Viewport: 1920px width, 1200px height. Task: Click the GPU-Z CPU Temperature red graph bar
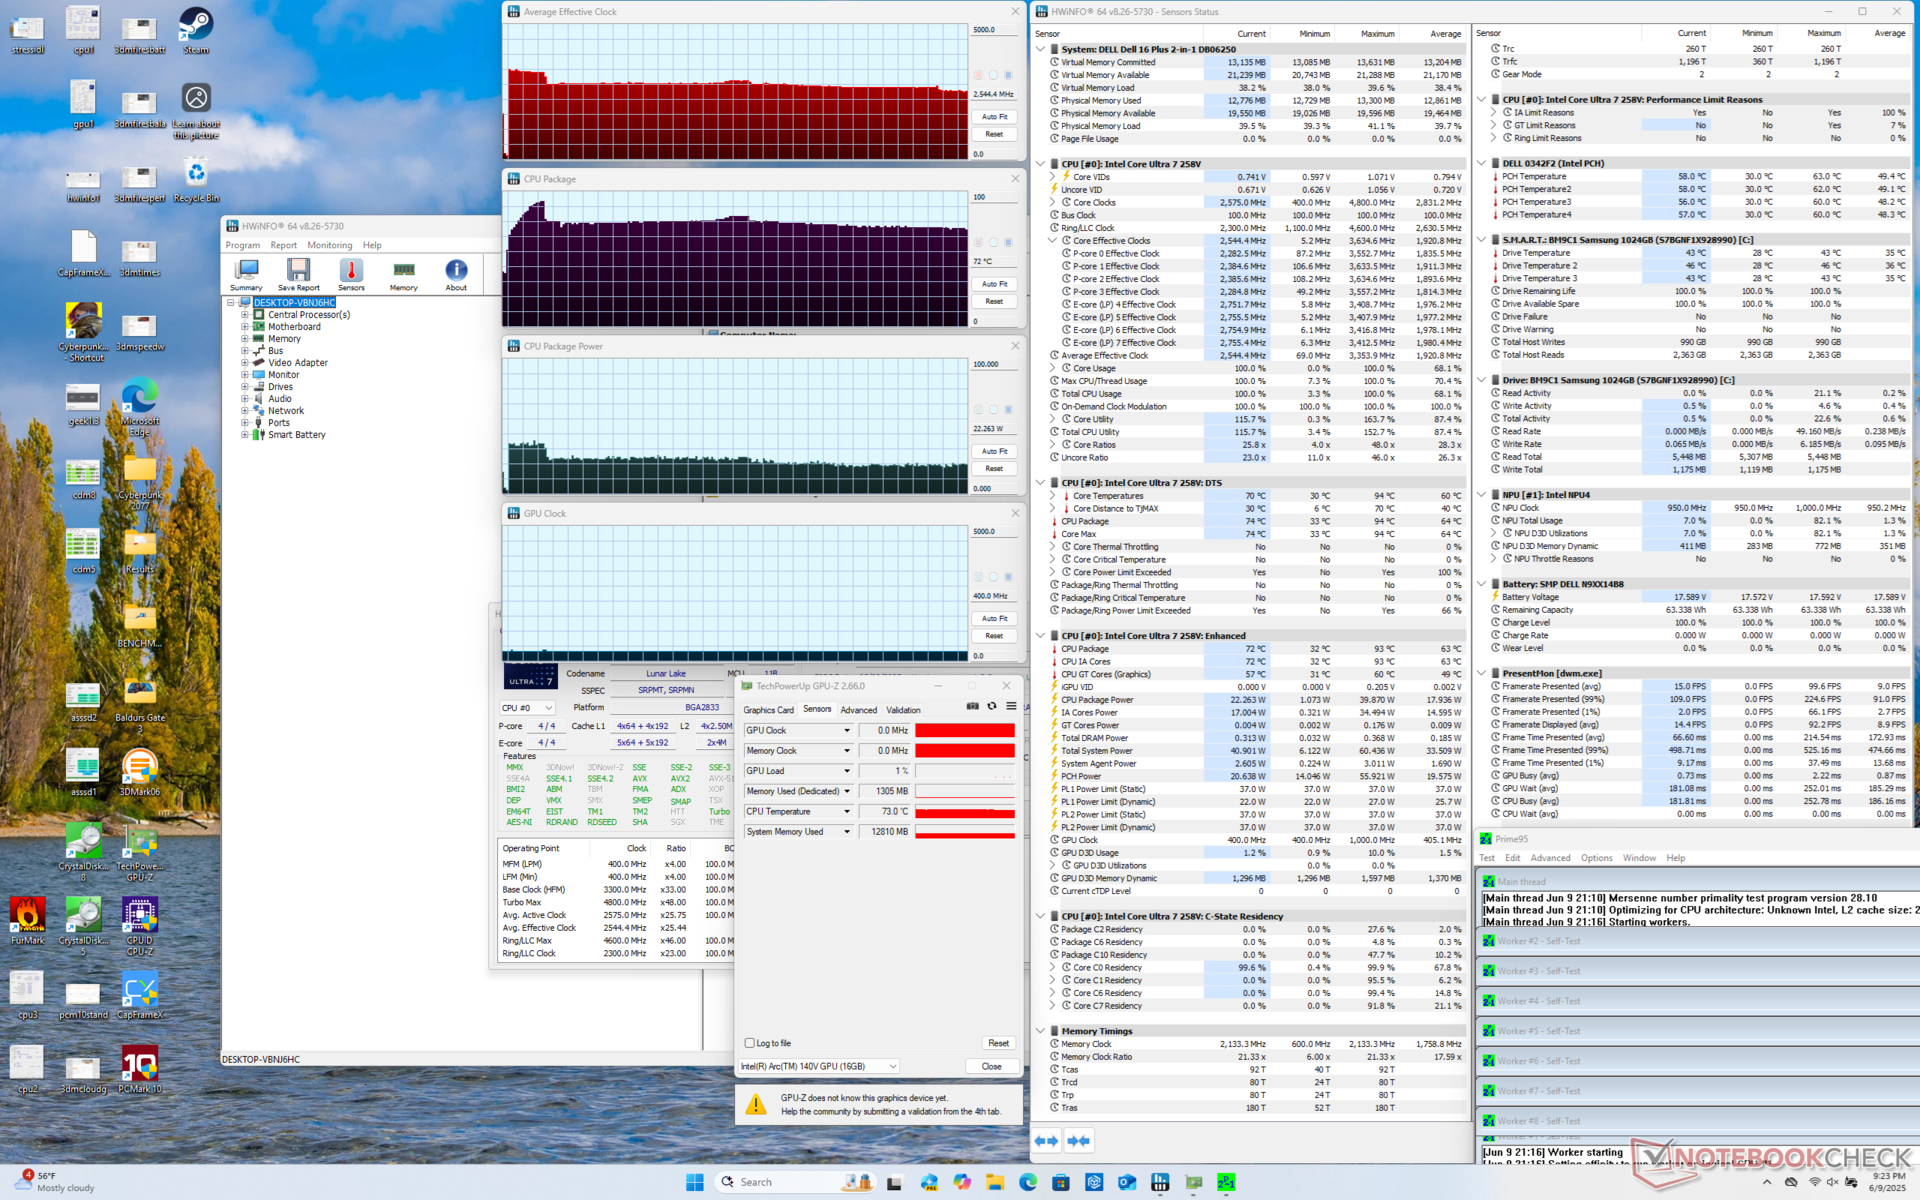(965, 812)
